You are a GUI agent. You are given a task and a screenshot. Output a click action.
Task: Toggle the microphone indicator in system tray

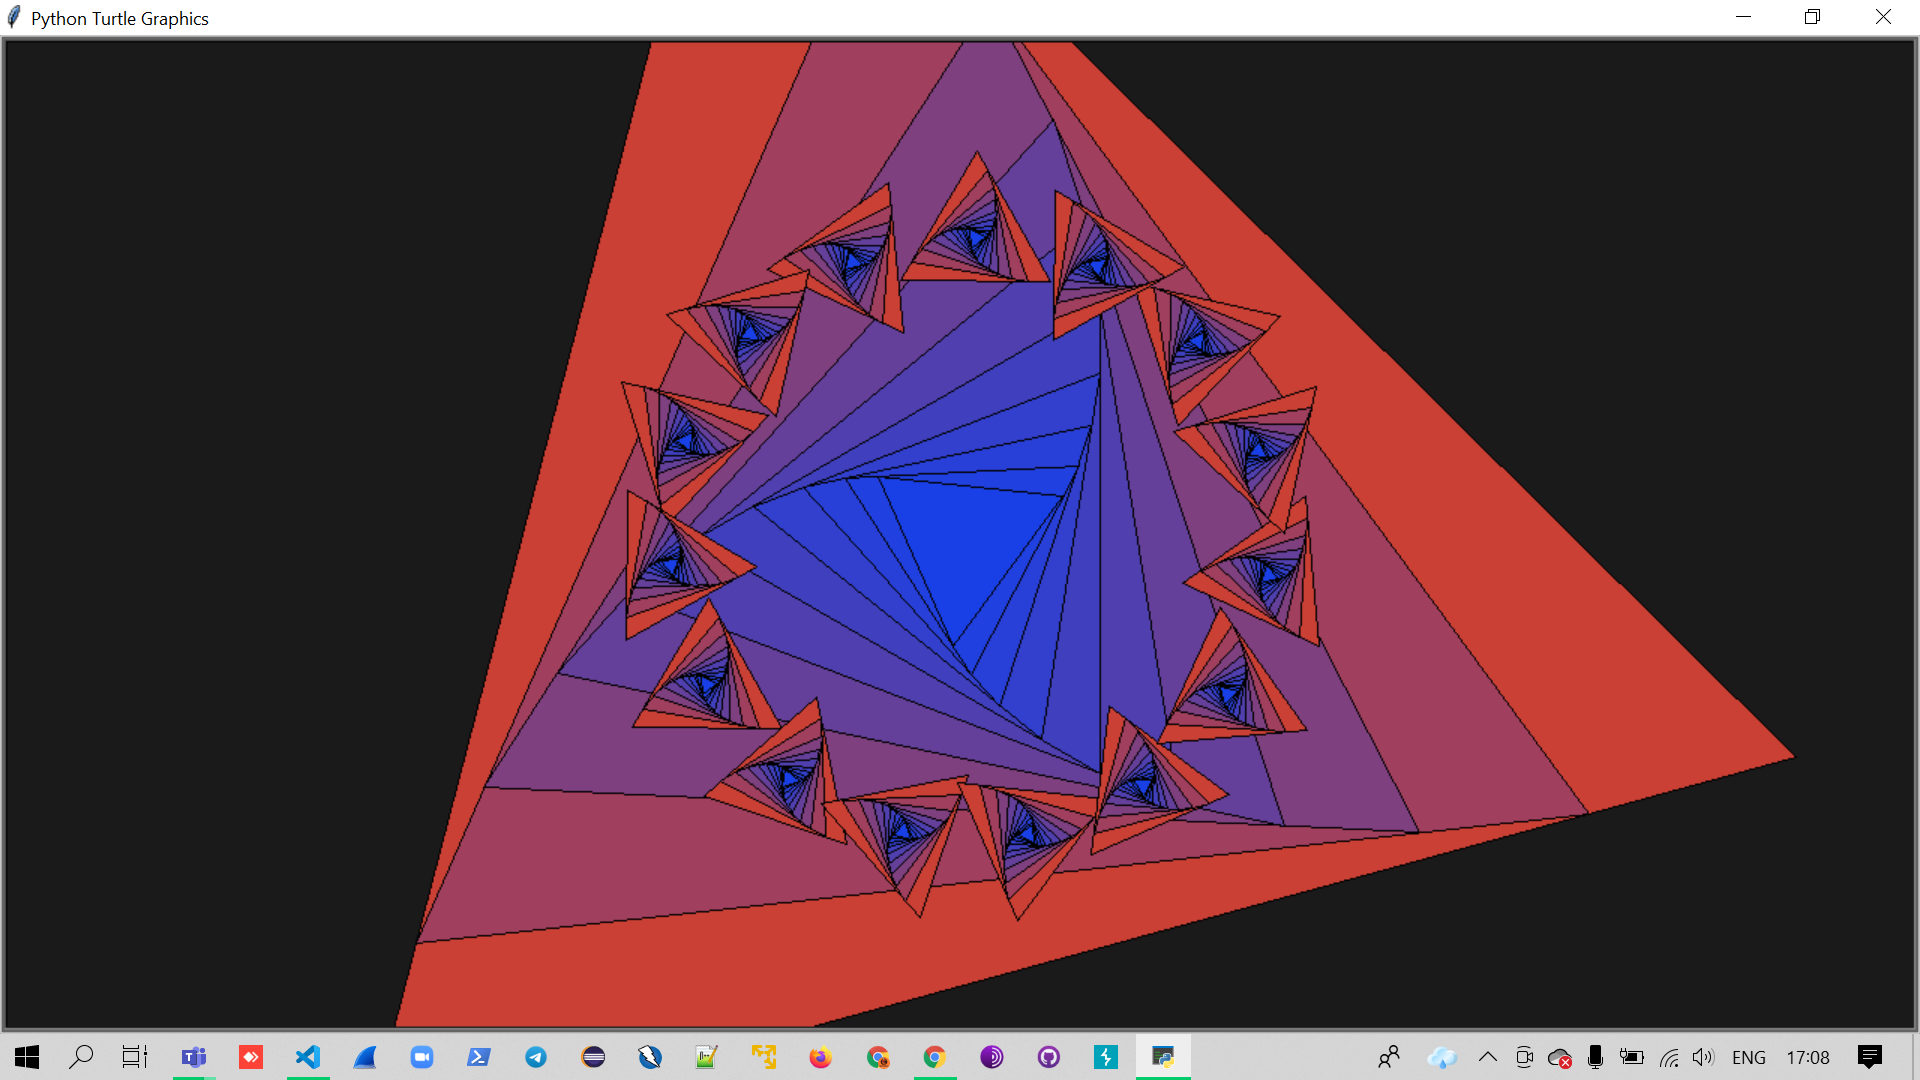[x=1596, y=1057]
